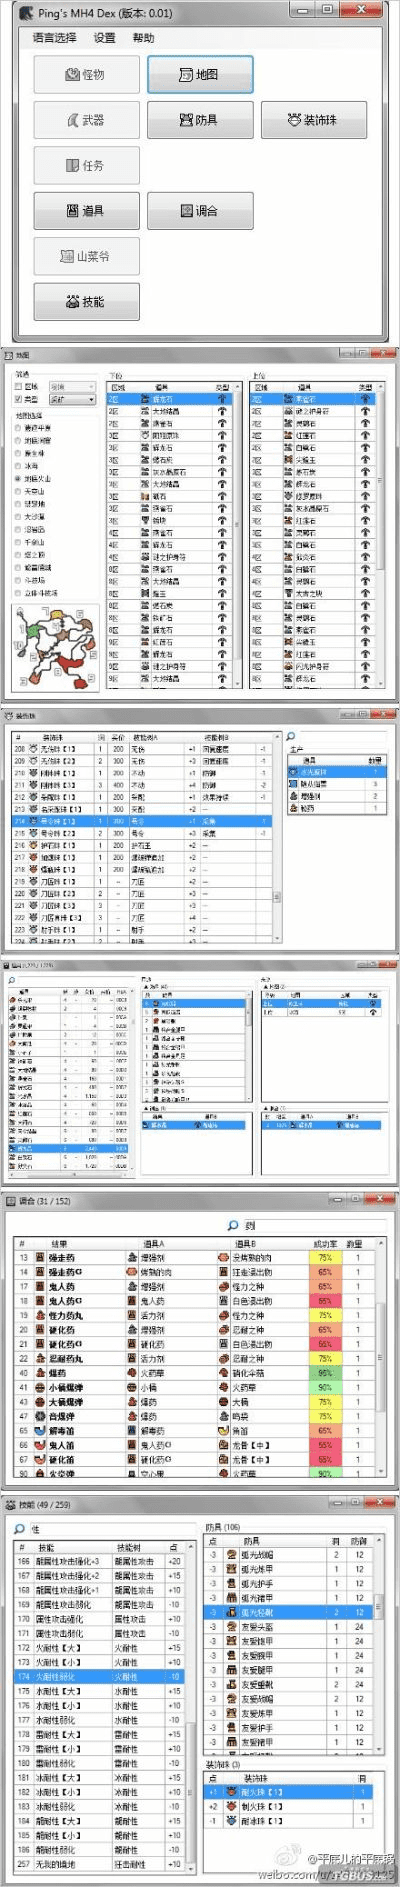Select the 冰海 map radio button
The image size is (400, 1887).
[17, 466]
